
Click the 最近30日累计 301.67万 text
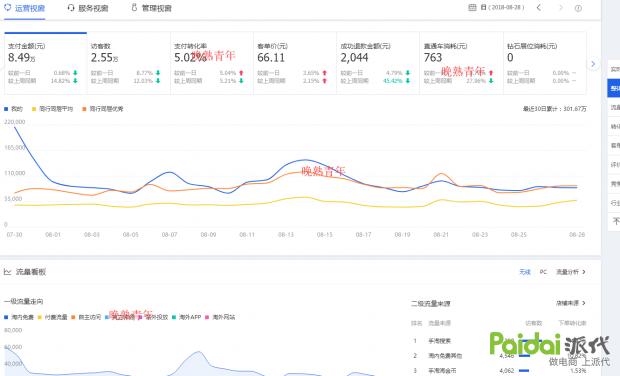tap(554, 109)
